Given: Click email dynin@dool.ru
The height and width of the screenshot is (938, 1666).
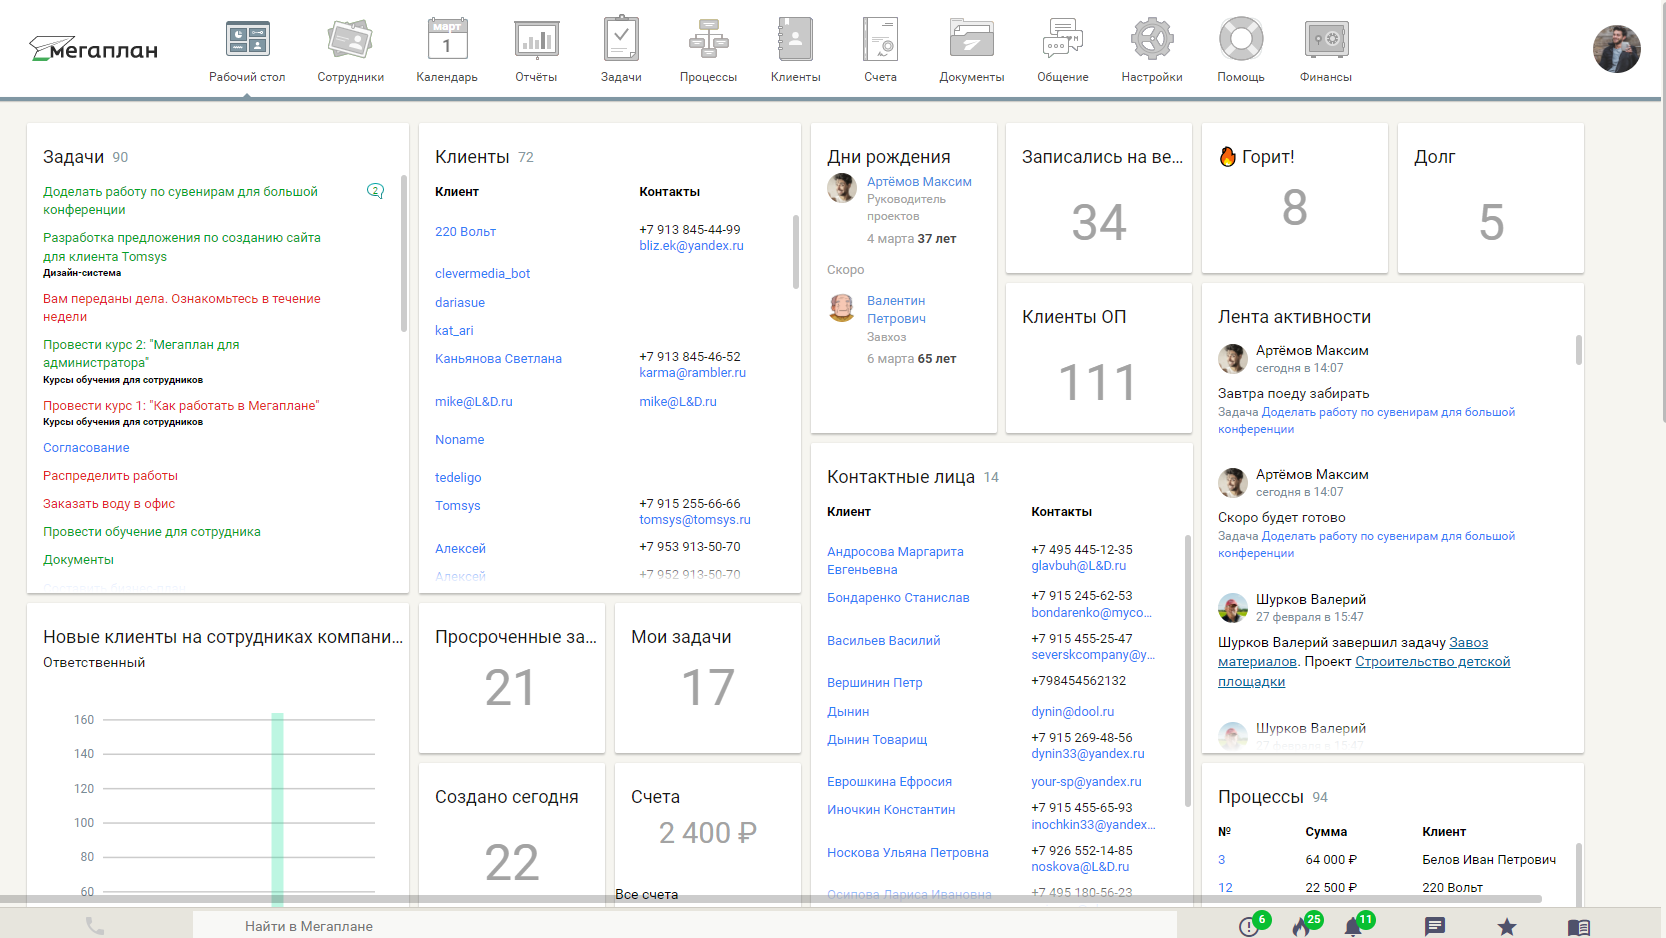Looking at the screenshot, I should 1073,712.
